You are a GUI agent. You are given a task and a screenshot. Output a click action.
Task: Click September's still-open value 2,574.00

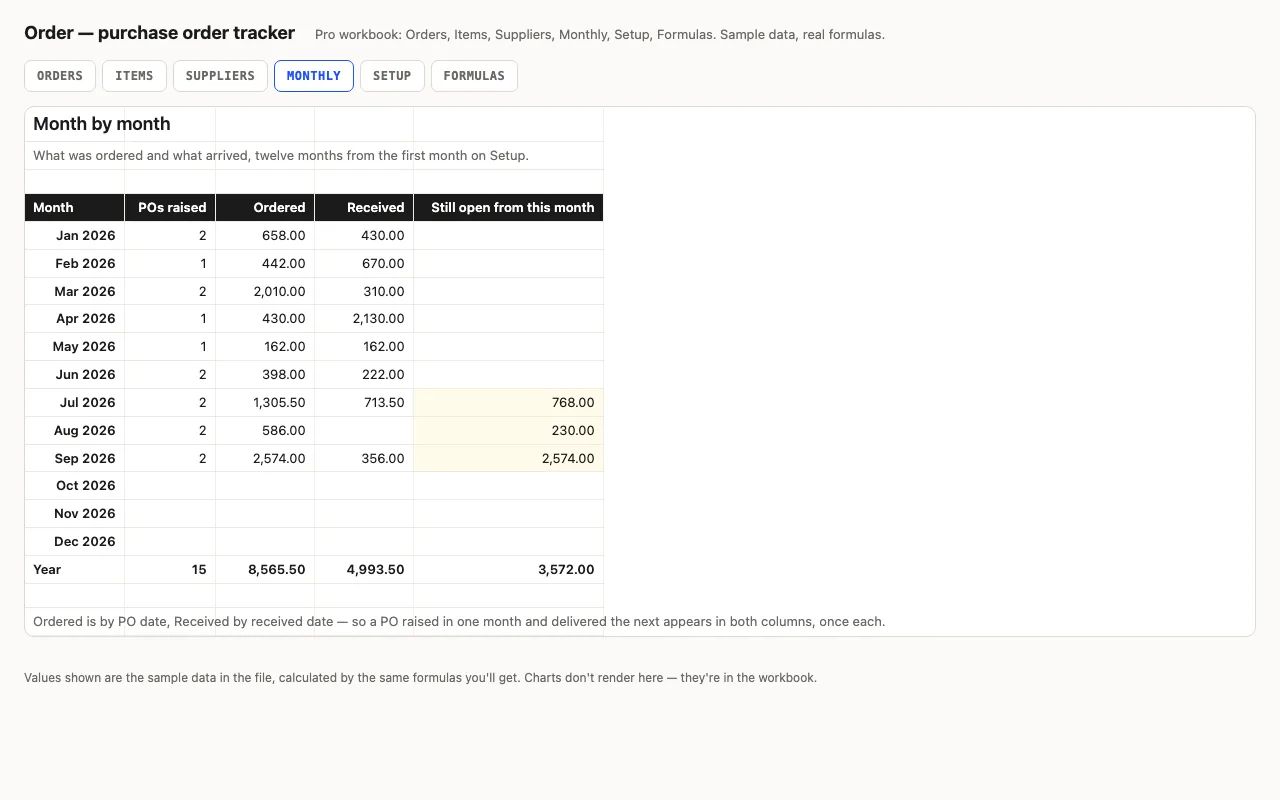(x=509, y=458)
